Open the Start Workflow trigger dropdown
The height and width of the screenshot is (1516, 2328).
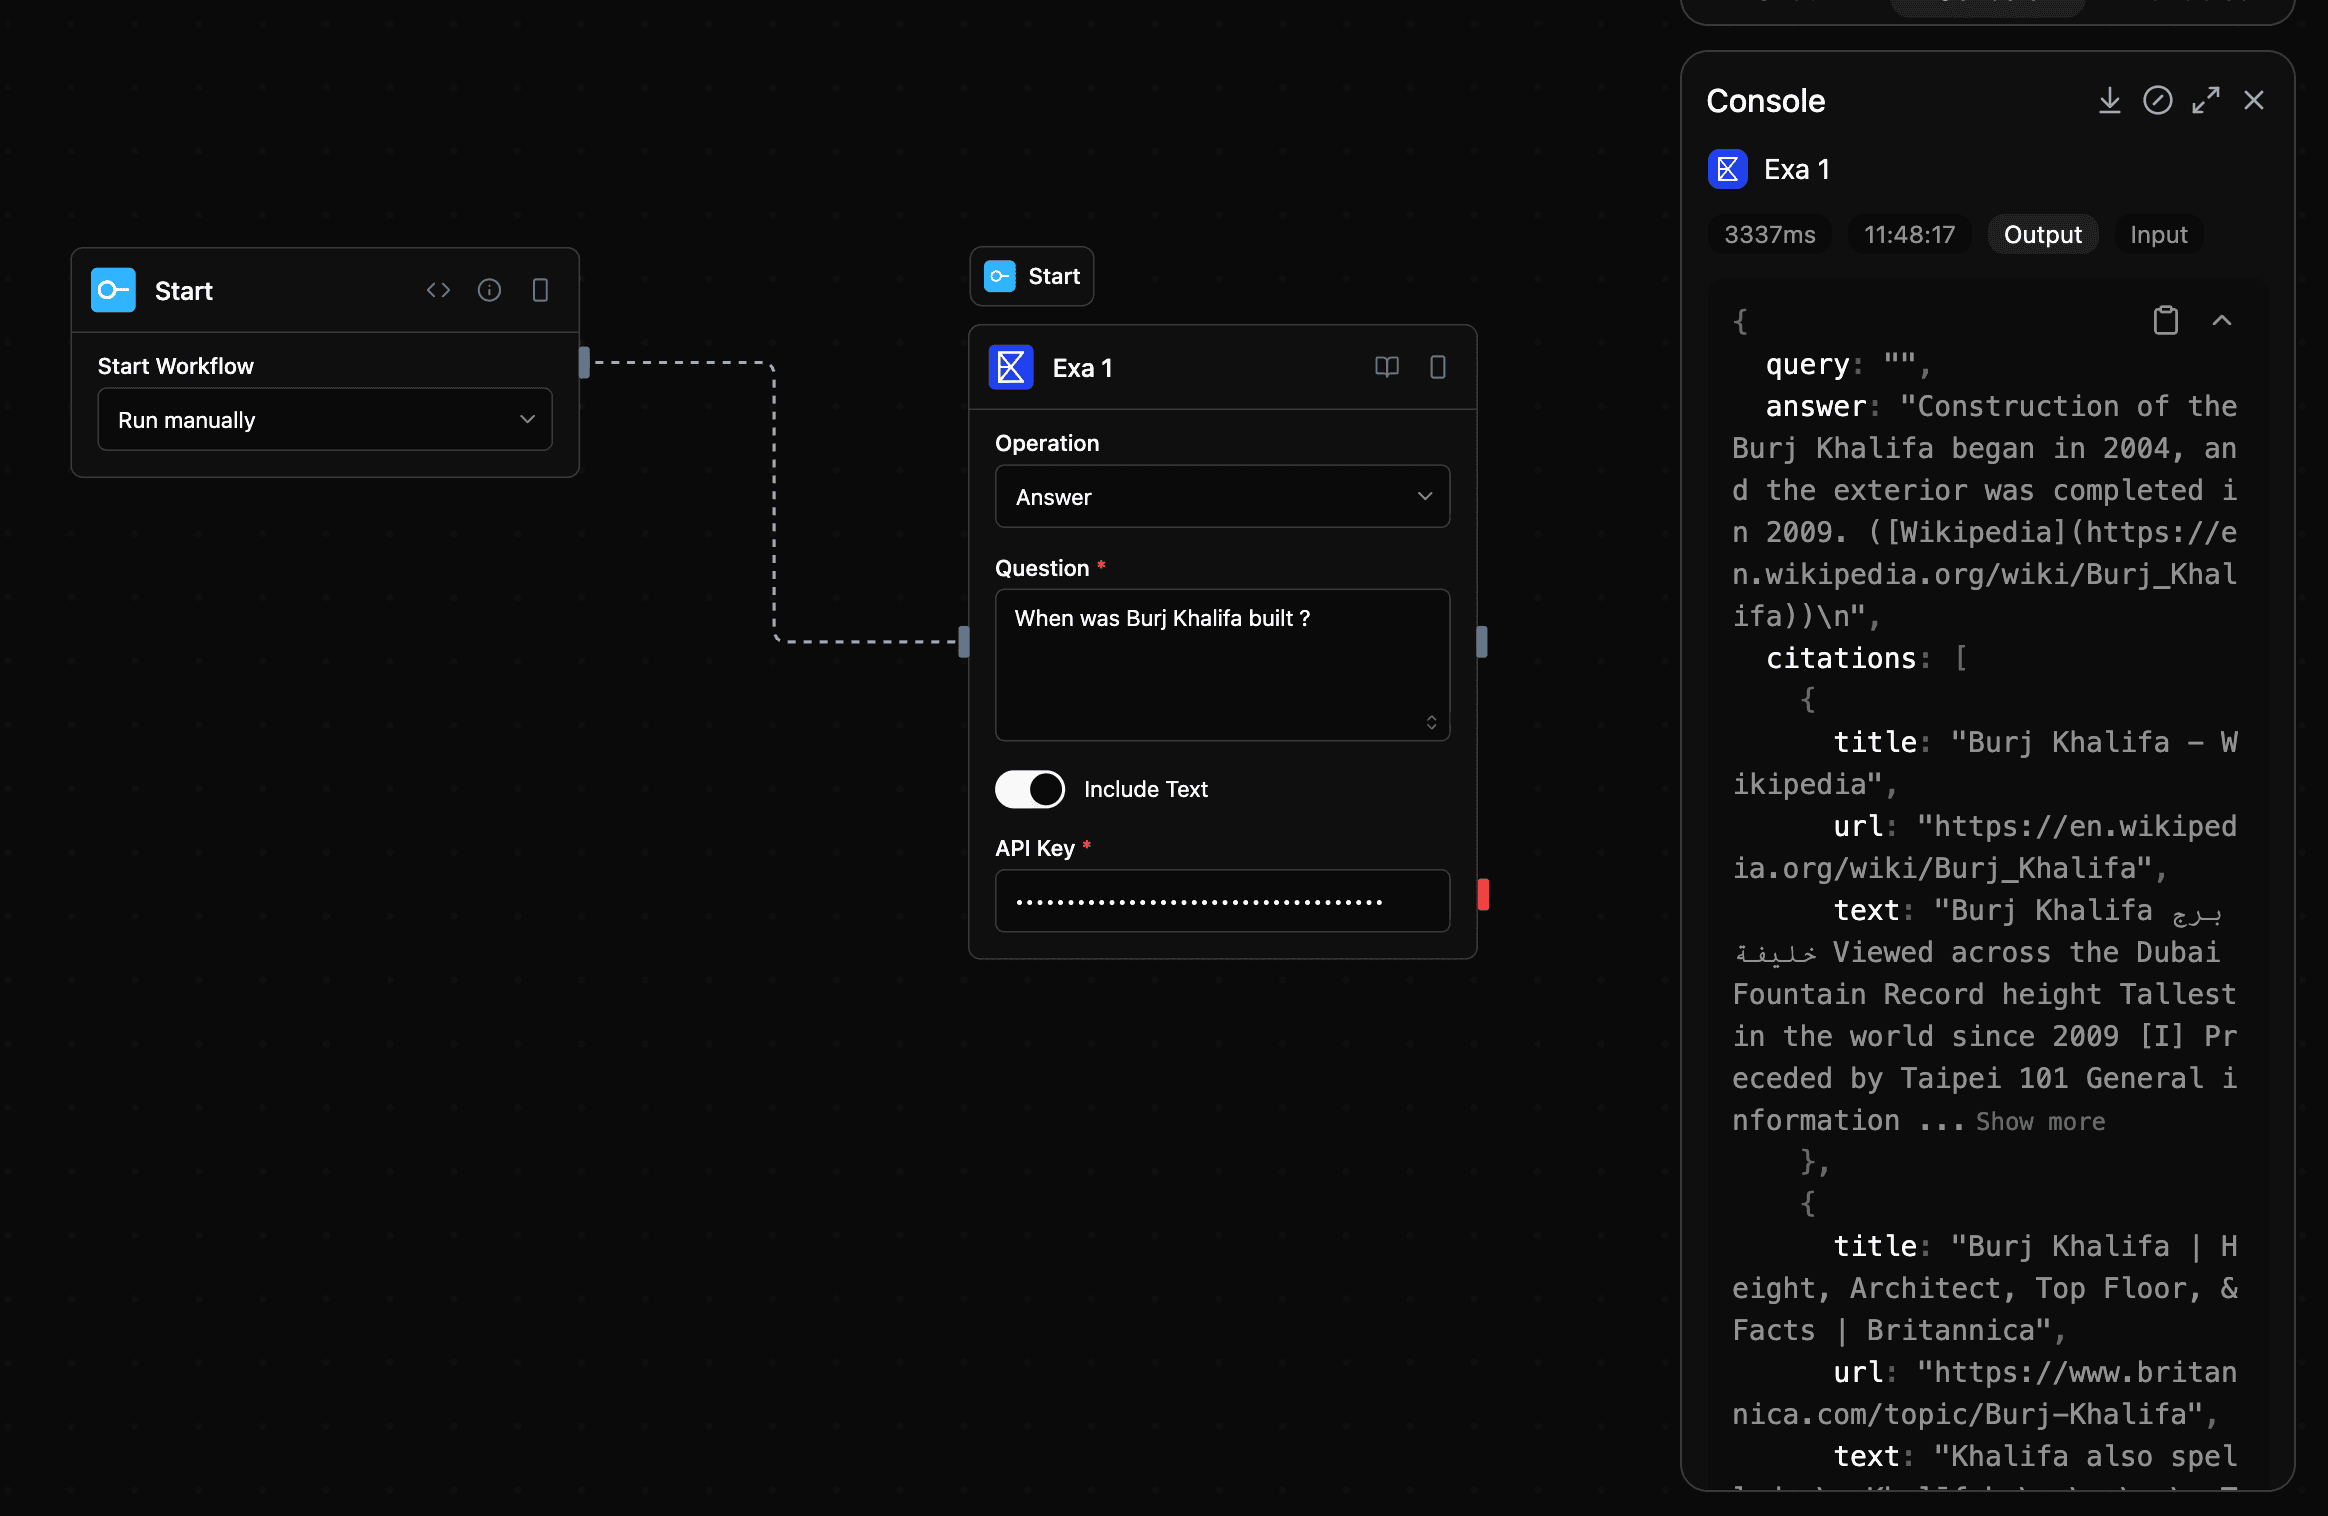[x=324, y=419]
